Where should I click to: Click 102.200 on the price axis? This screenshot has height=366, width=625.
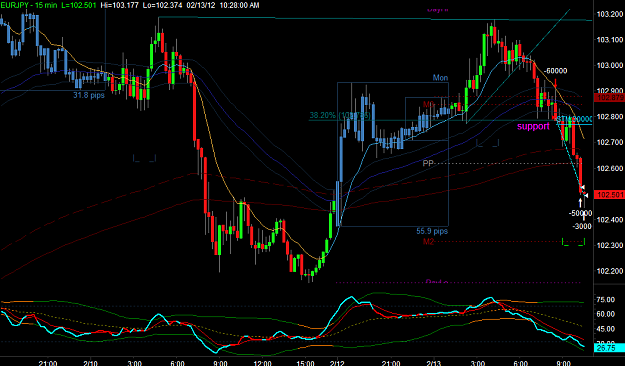tap(609, 271)
